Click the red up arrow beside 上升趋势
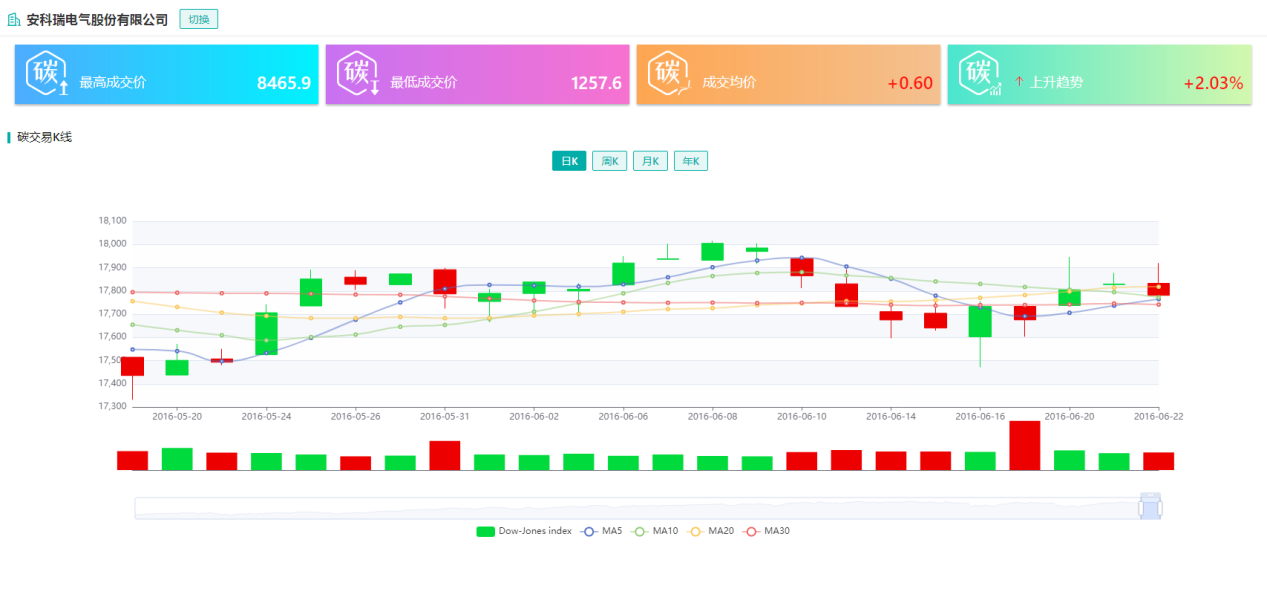Screen dimensions: 1267x603 pos(1019,82)
